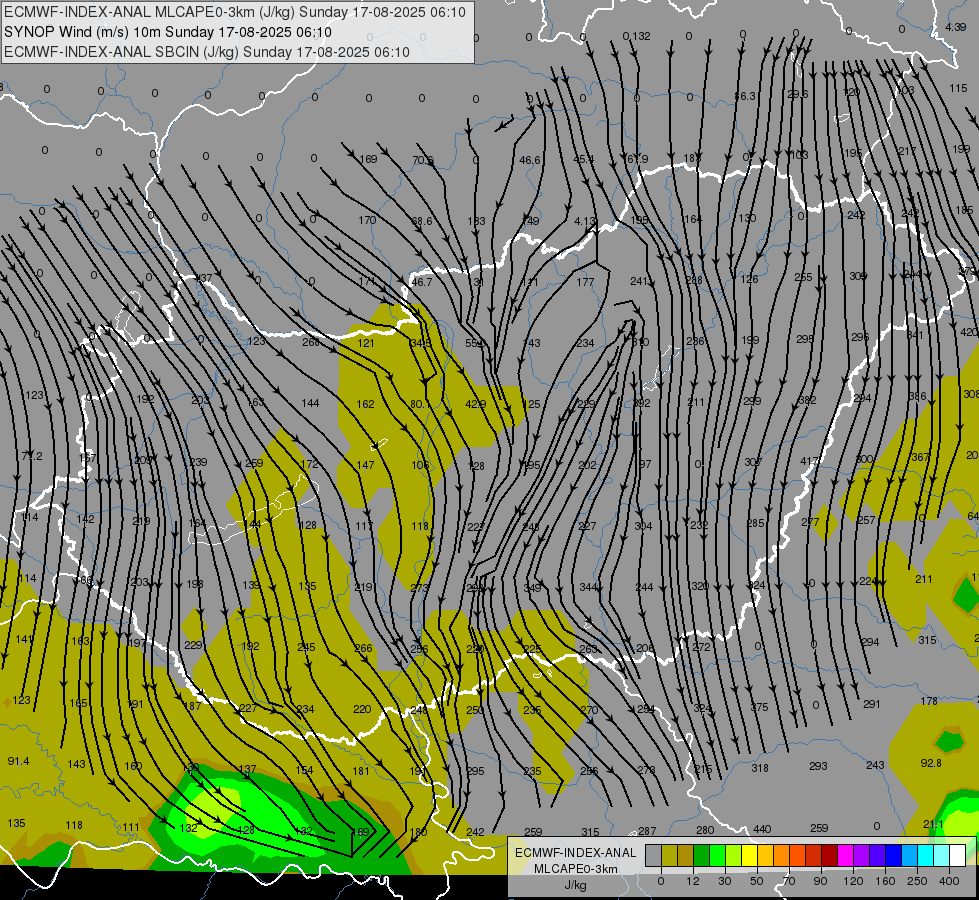Click legend tick label 120
Screen dimensions: 979x900
853,881
